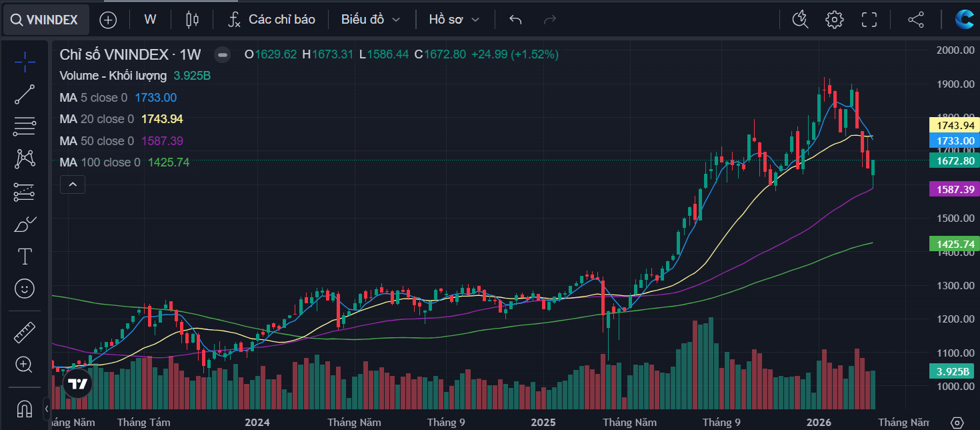Image resolution: width=980 pixels, height=430 pixels.
Task: Click the zoom in magnifier tool
Action: pyautogui.click(x=25, y=365)
